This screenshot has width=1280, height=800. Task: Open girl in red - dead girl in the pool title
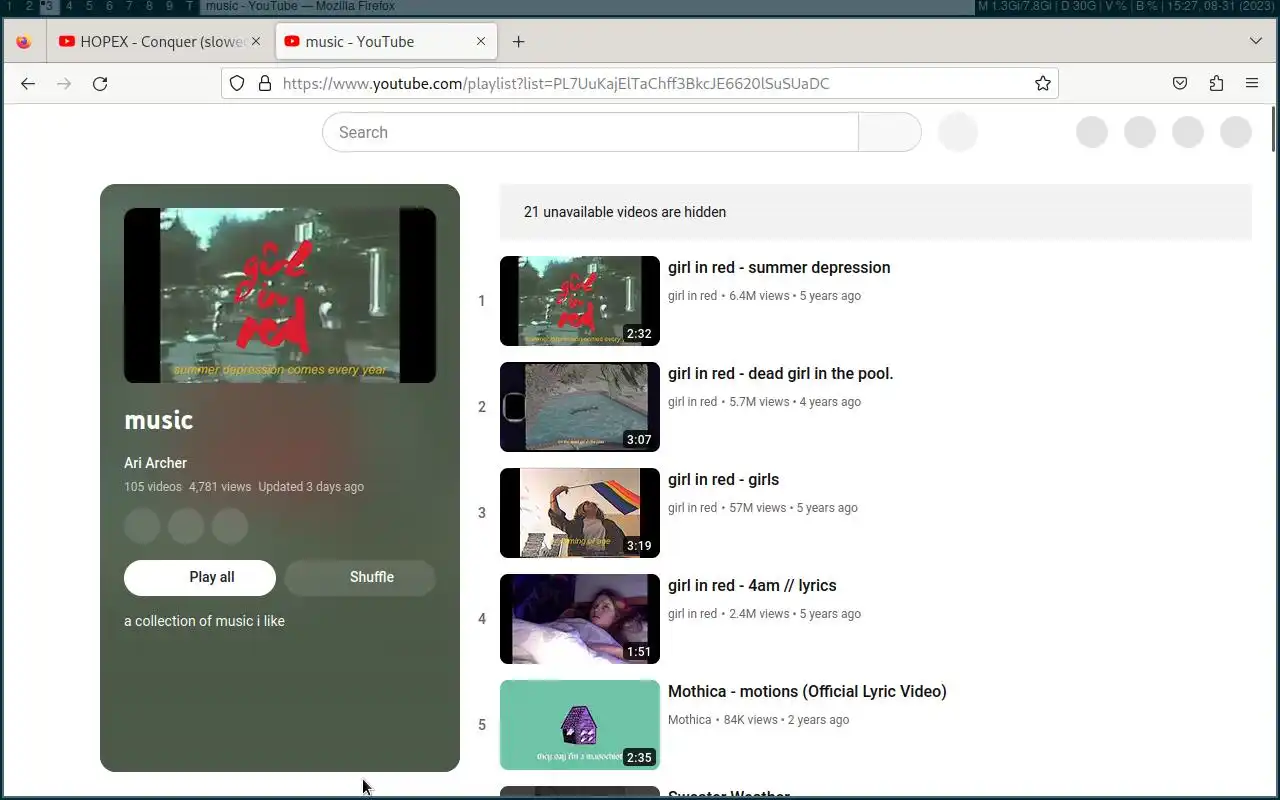point(780,374)
